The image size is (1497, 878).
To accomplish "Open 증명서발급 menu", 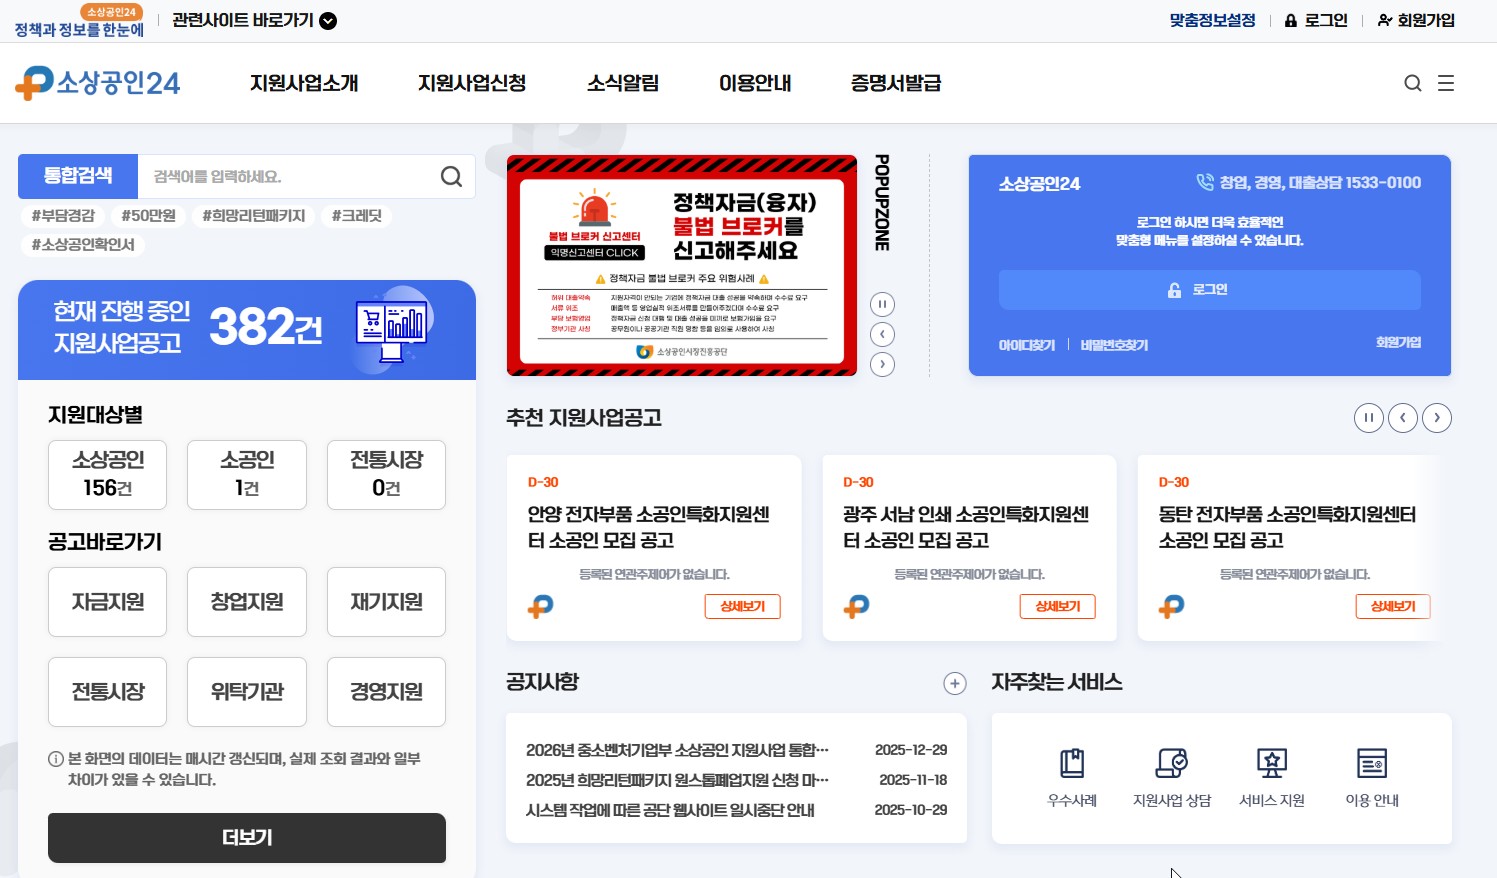I will tap(896, 83).
